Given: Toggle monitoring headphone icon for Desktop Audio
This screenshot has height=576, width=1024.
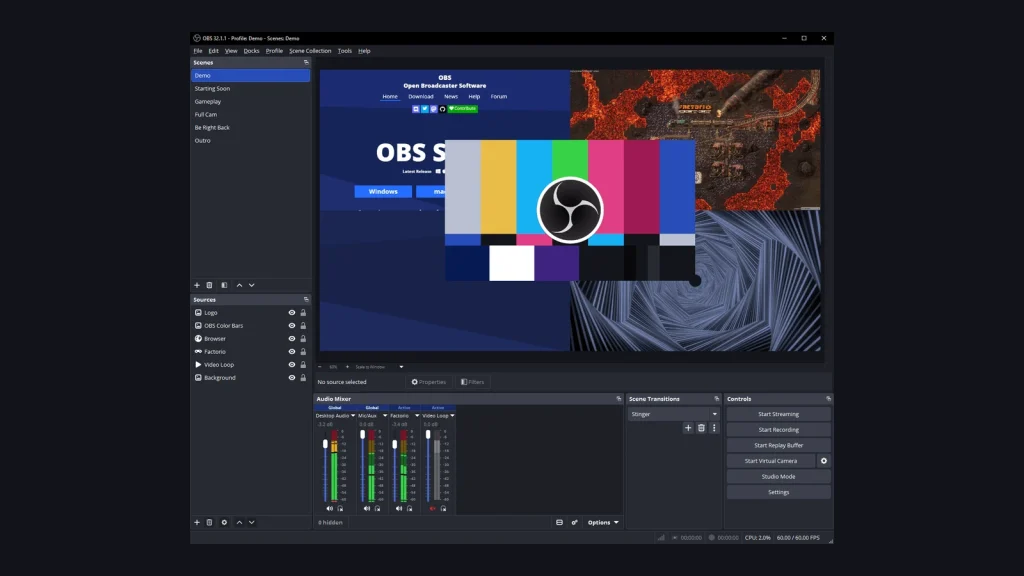Looking at the screenshot, I should [x=340, y=509].
